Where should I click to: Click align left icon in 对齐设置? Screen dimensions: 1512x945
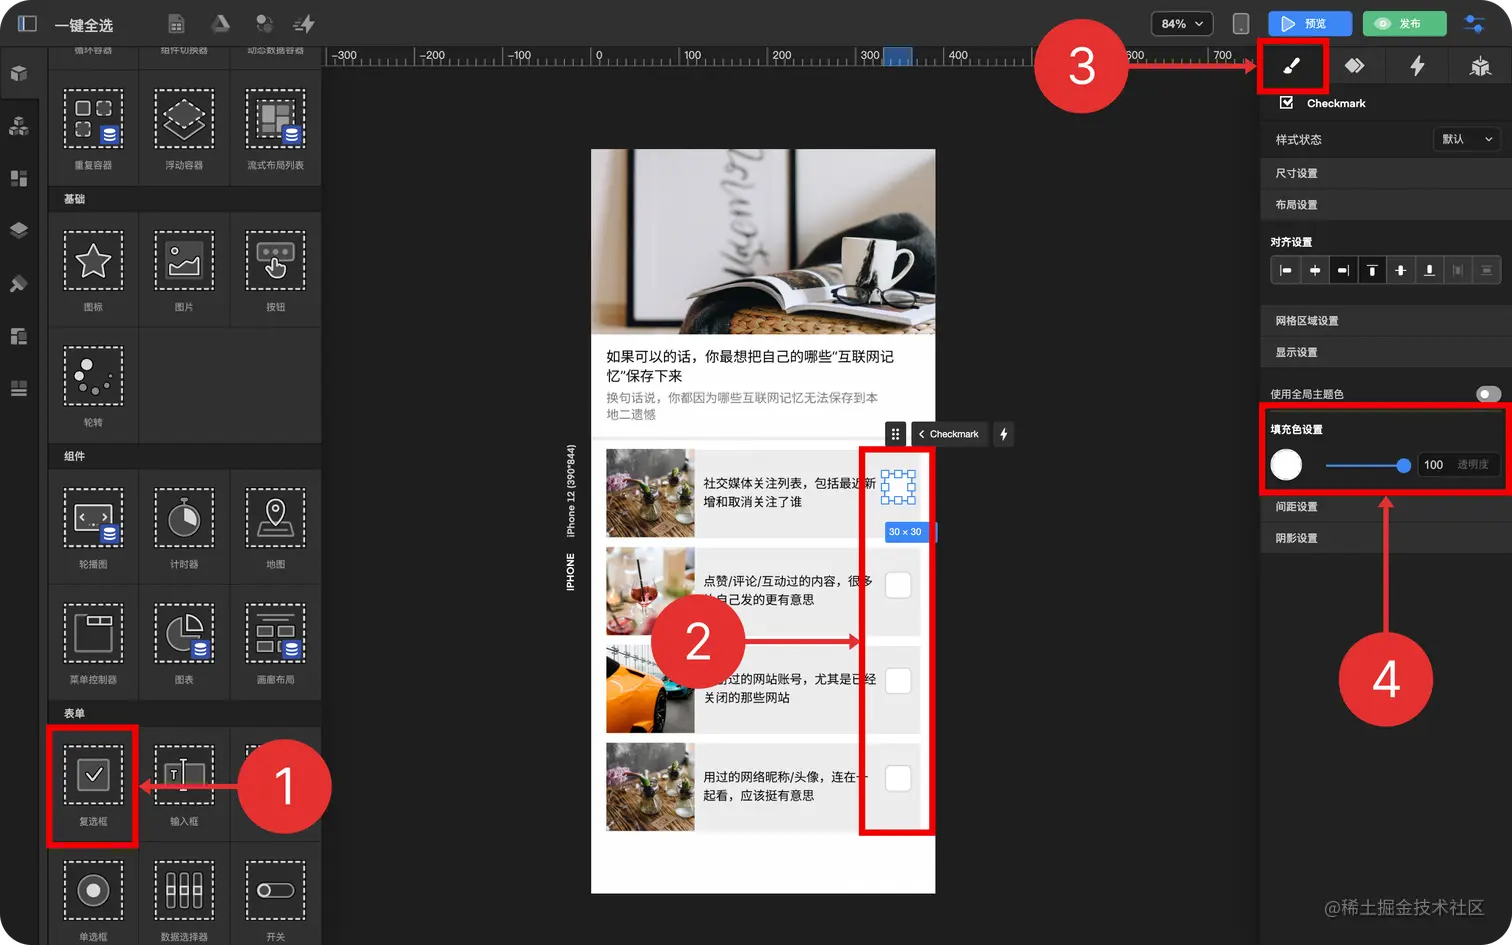[x=1286, y=271]
